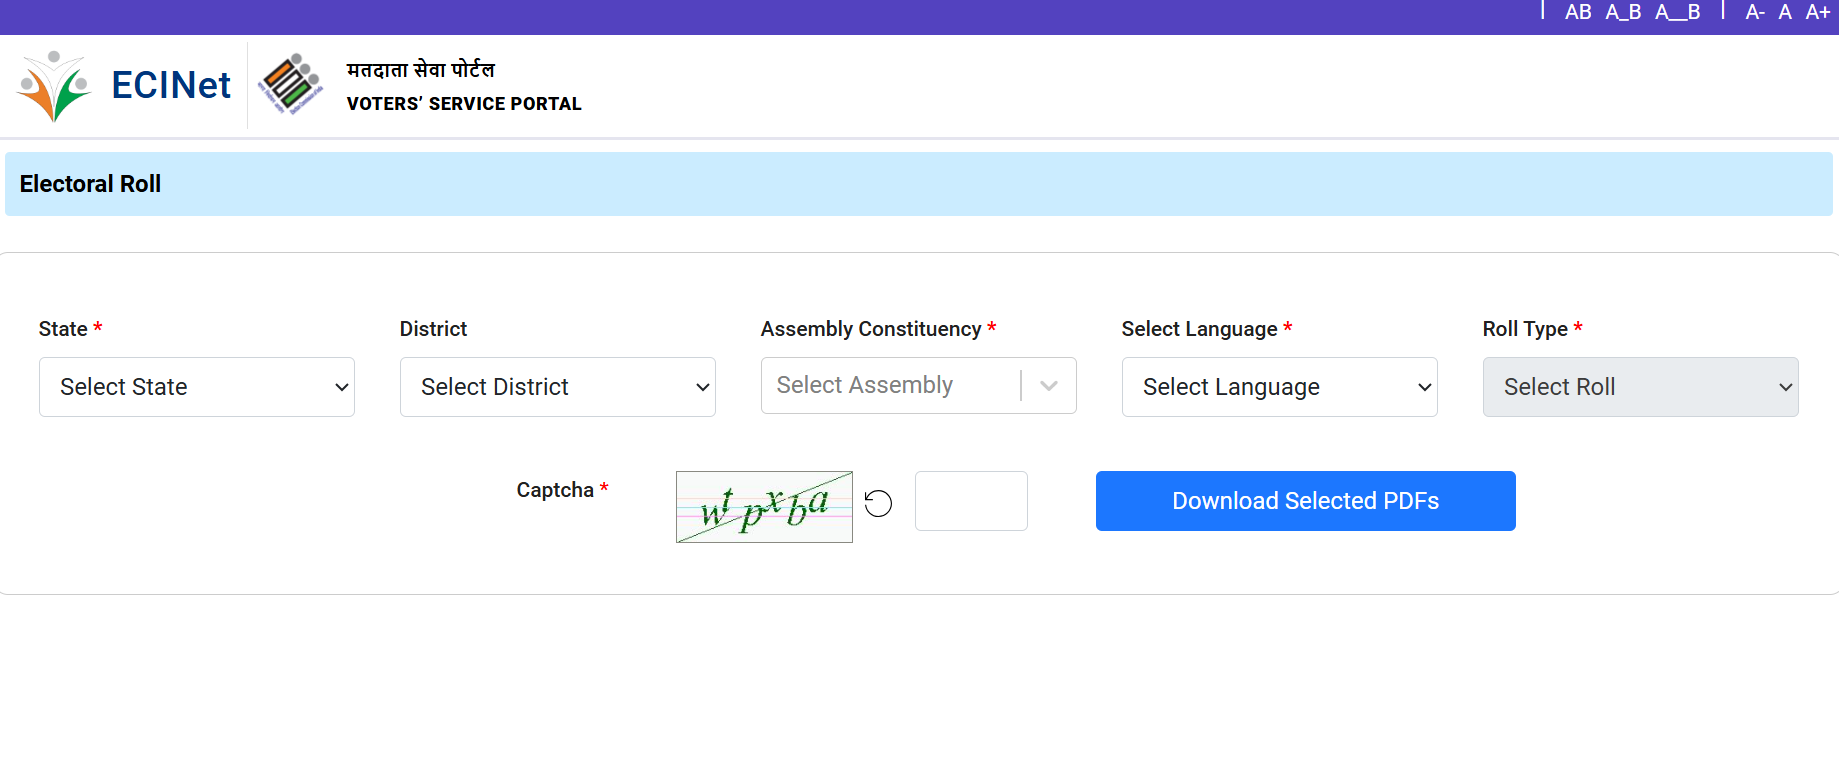Click the ECINet wordmark text
This screenshot has width=1839, height=780.
[171, 86]
